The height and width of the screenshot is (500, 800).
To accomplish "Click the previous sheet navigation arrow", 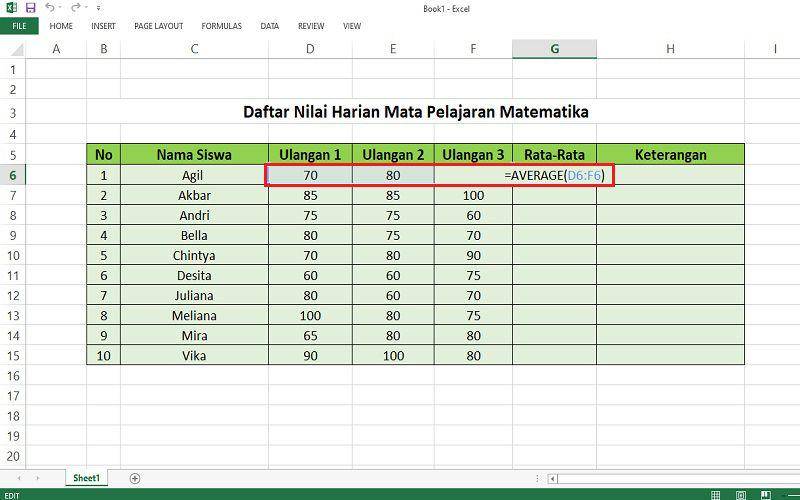I will coord(19,478).
